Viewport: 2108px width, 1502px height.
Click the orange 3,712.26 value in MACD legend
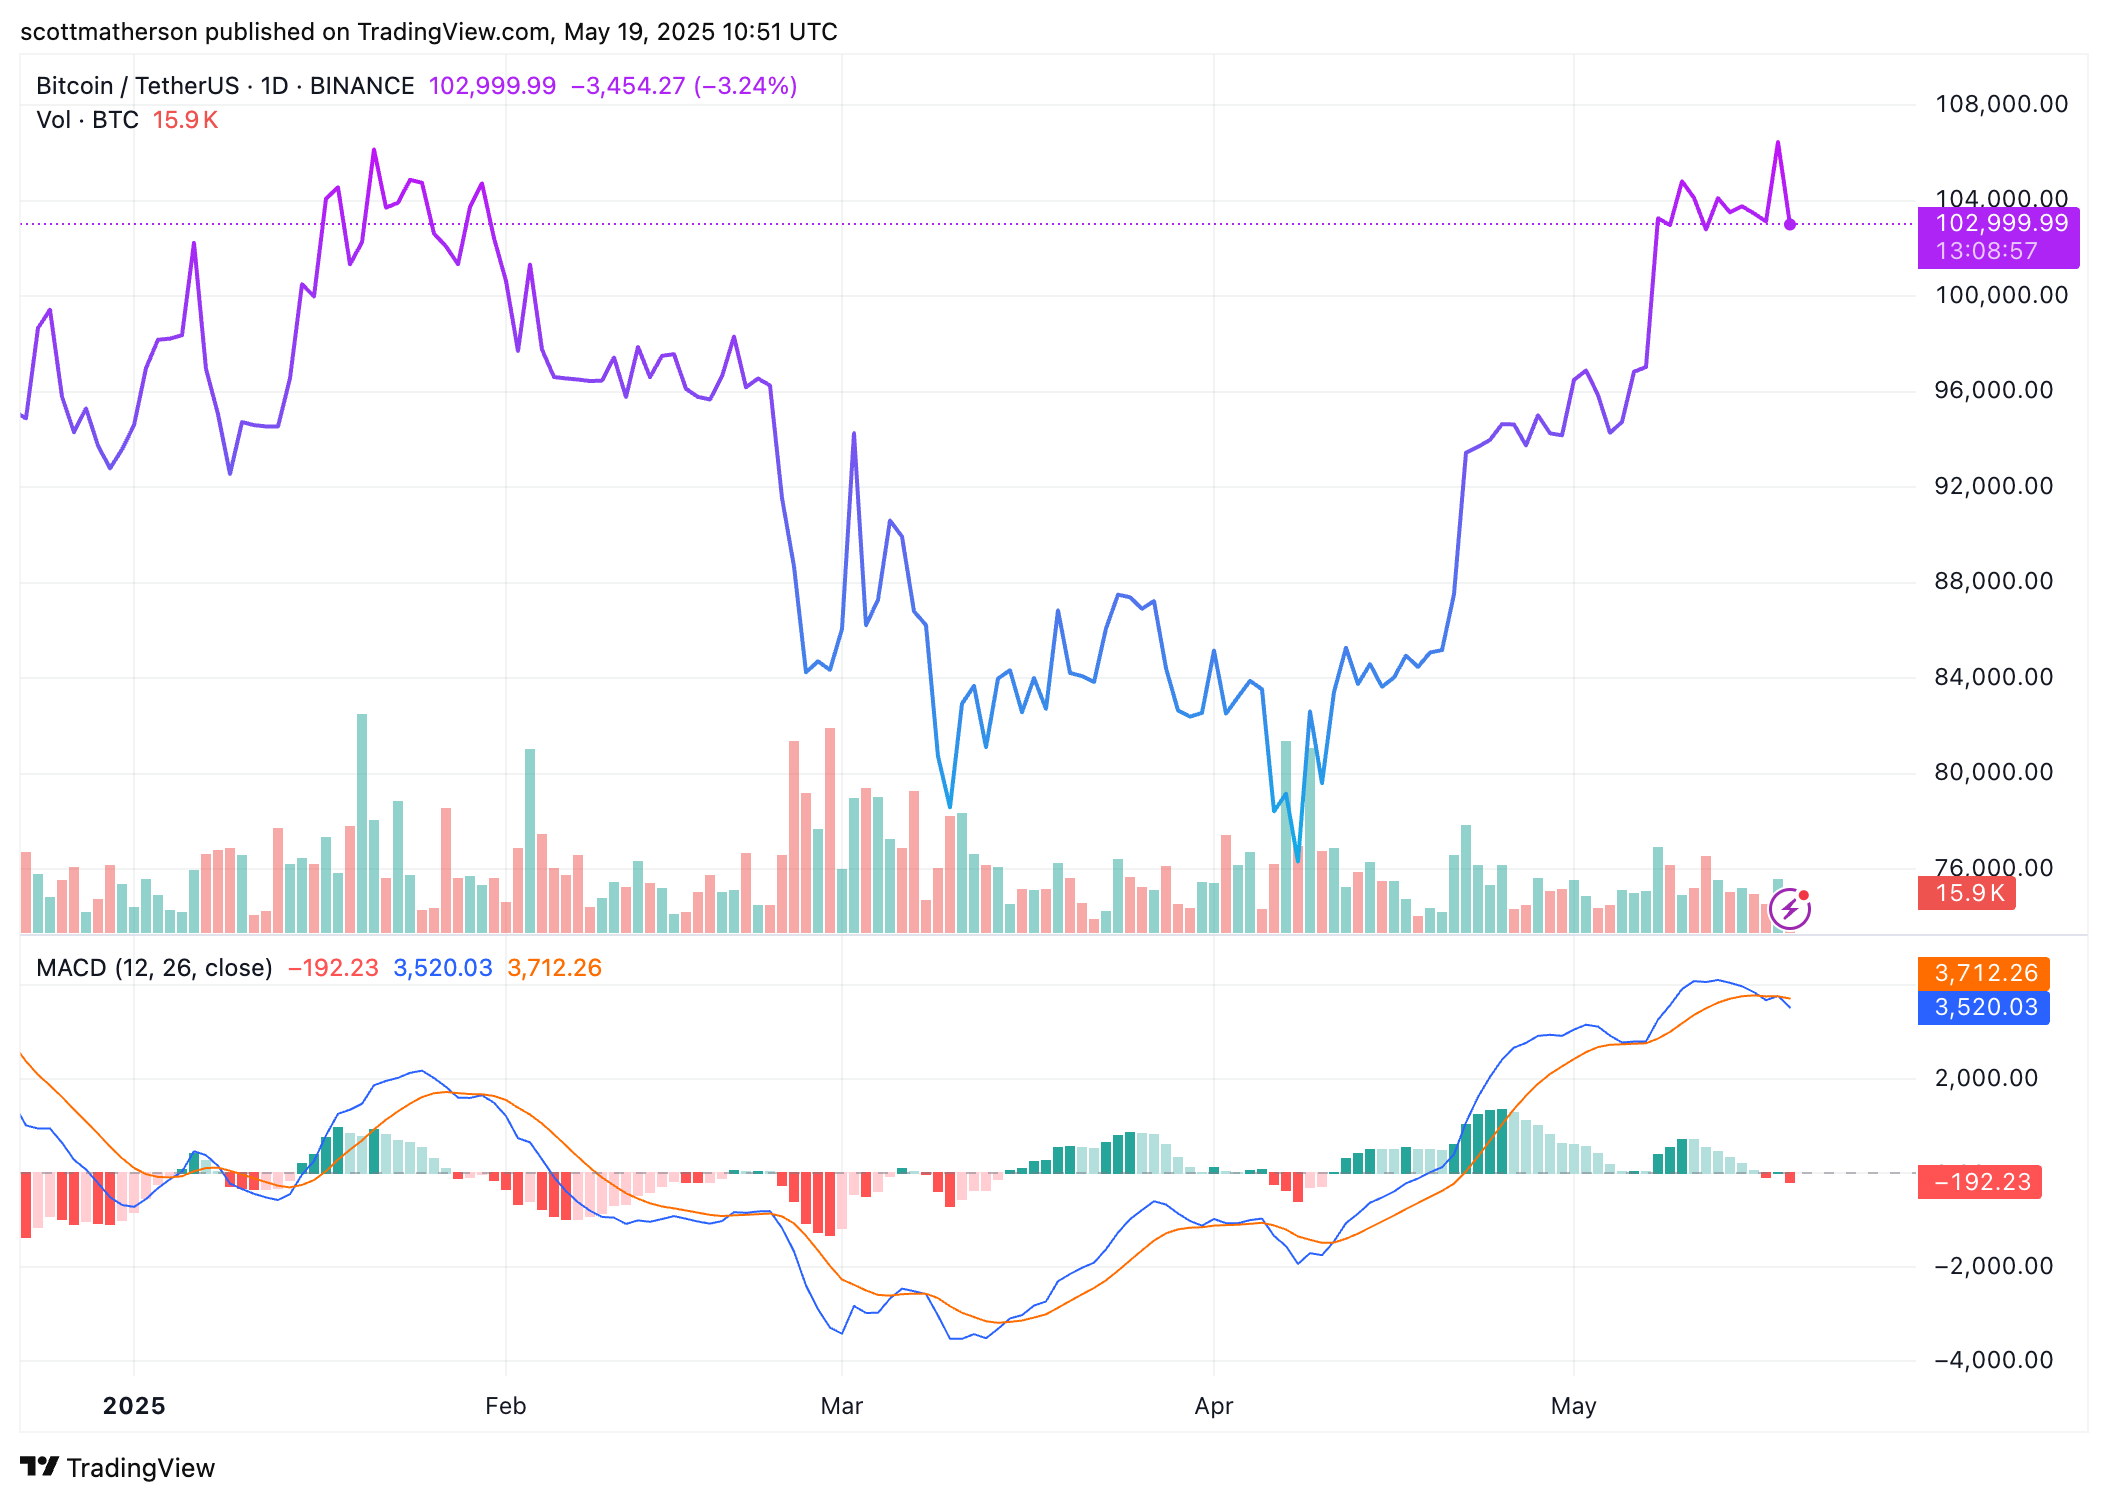554,968
